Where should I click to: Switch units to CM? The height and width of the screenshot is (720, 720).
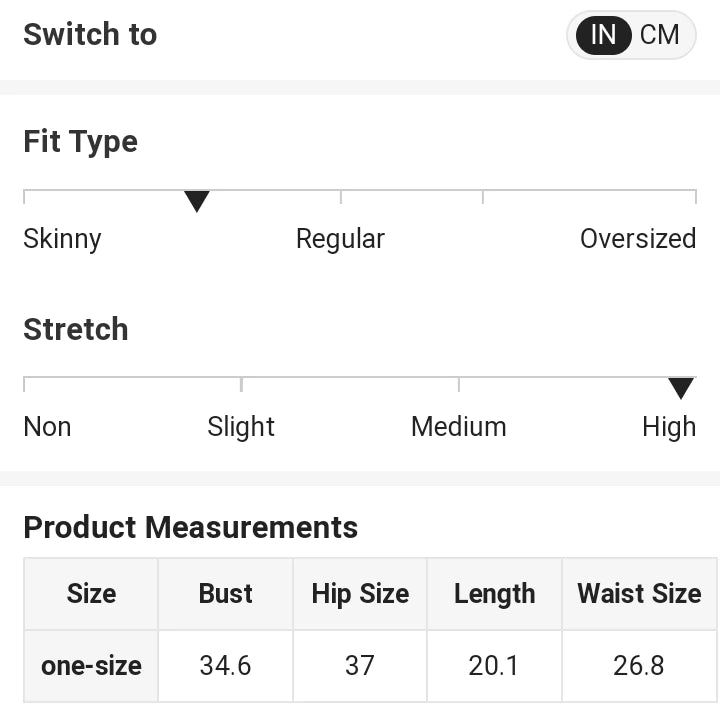click(660, 35)
